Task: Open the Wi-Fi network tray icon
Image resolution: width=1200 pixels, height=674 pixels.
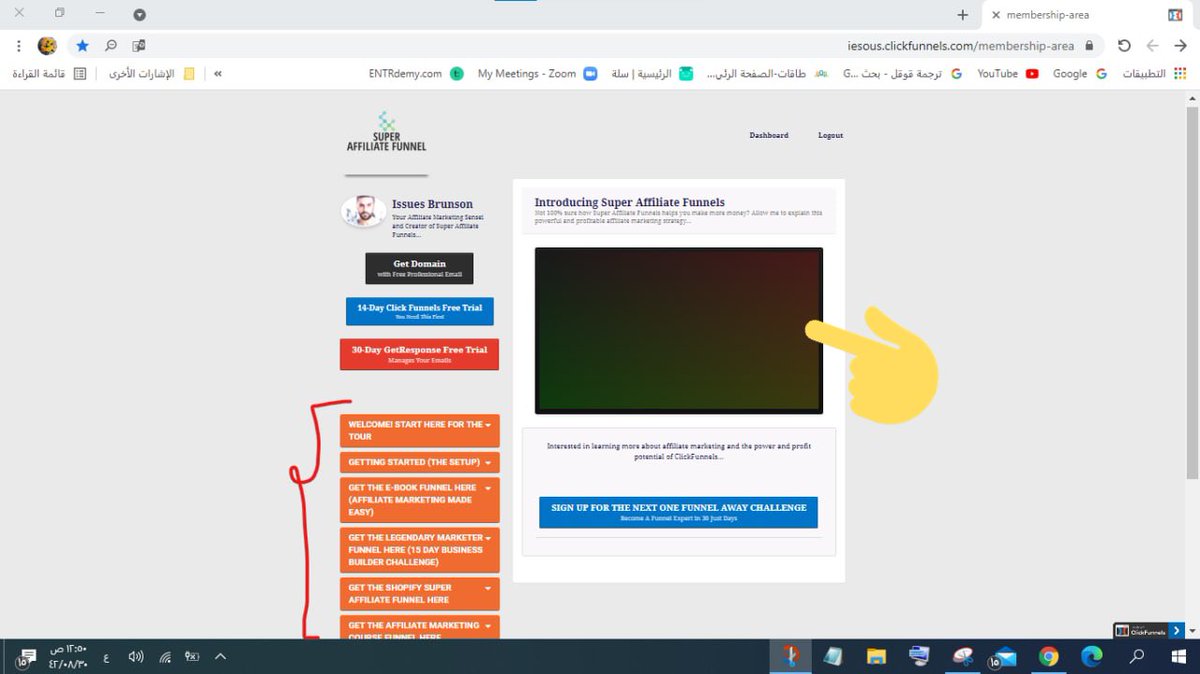Action: 165,657
